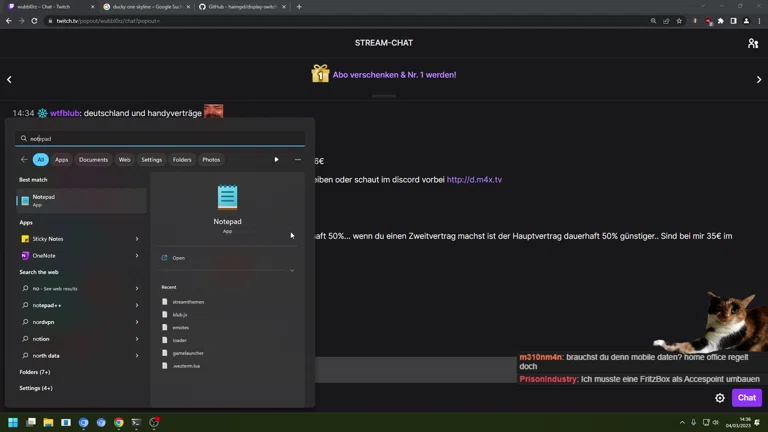The image size is (768, 432).
Task: Click the gift box icon in banner
Action: [x=320, y=74]
